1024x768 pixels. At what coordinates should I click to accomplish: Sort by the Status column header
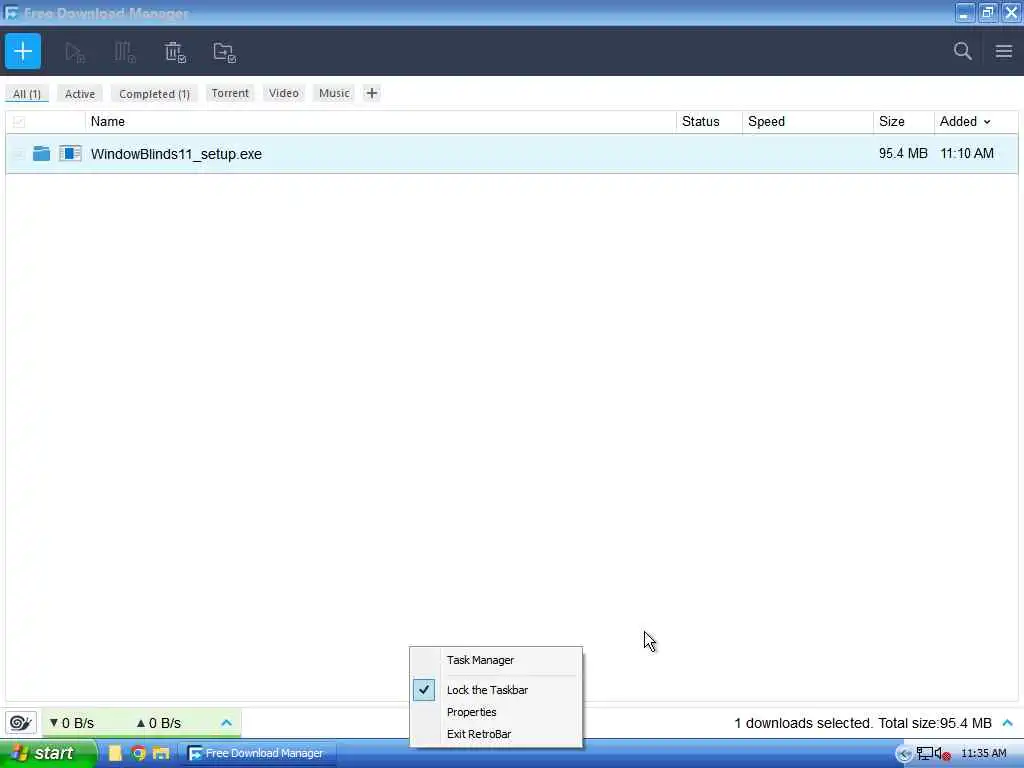pos(709,121)
